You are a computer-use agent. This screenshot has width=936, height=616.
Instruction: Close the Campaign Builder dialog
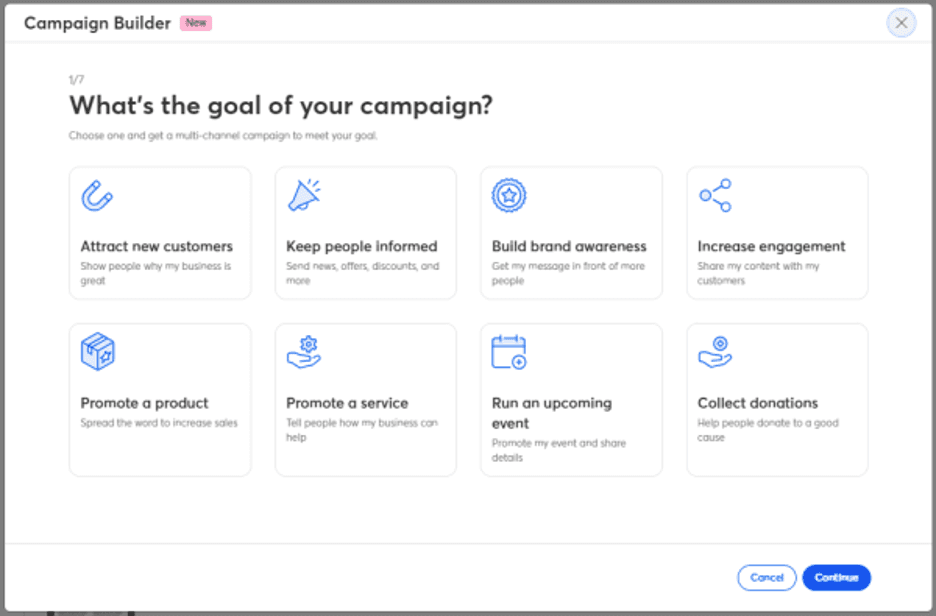pos(901,23)
